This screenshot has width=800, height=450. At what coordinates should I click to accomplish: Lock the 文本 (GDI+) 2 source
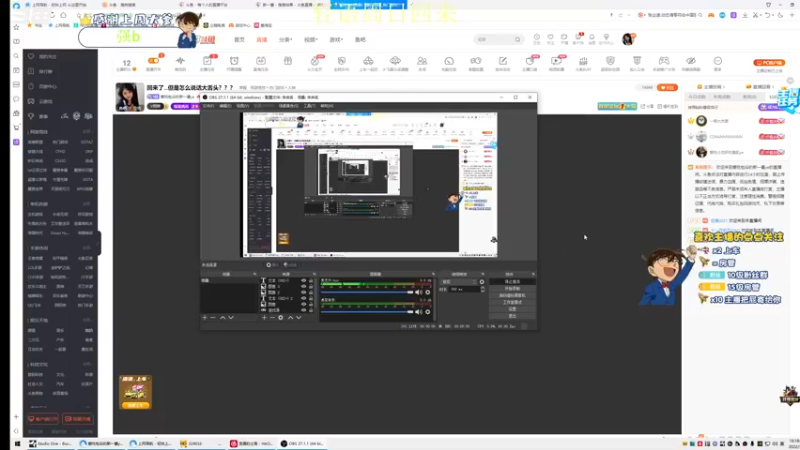pos(311,298)
